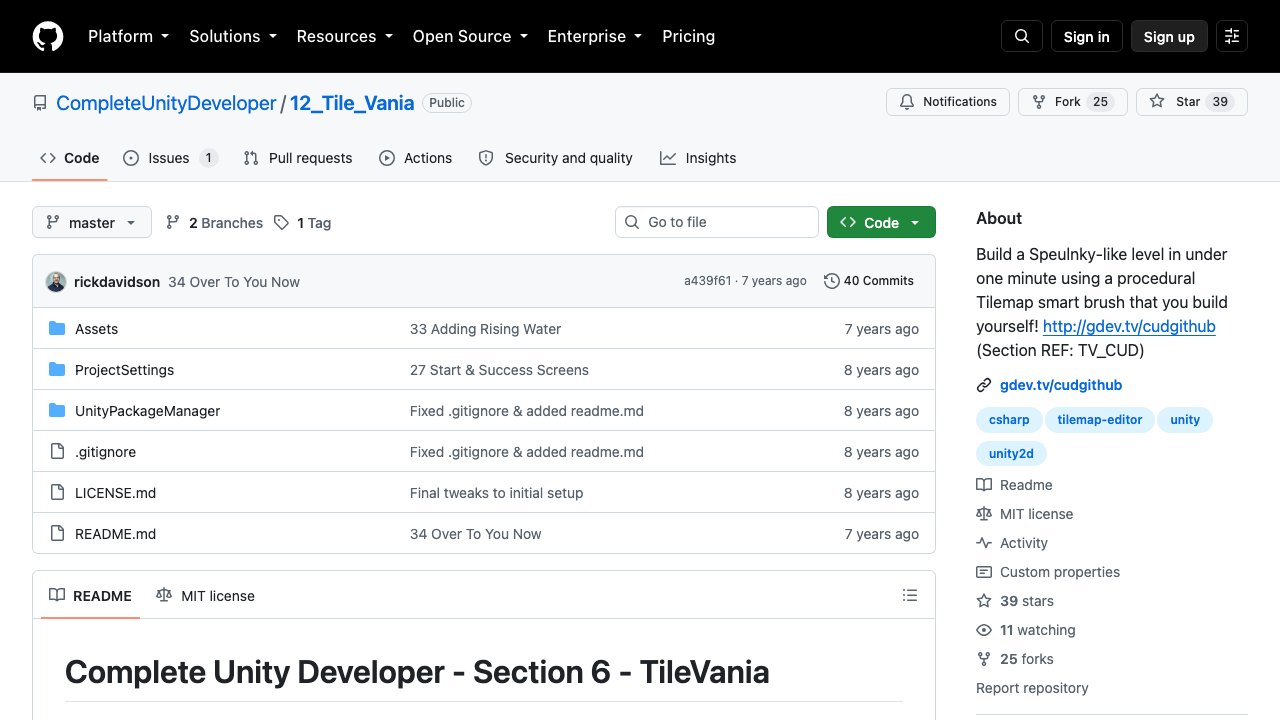Click the fork icon beside 25 forks
The width and height of the screenshot is (1280, 720).
point(984,659)
